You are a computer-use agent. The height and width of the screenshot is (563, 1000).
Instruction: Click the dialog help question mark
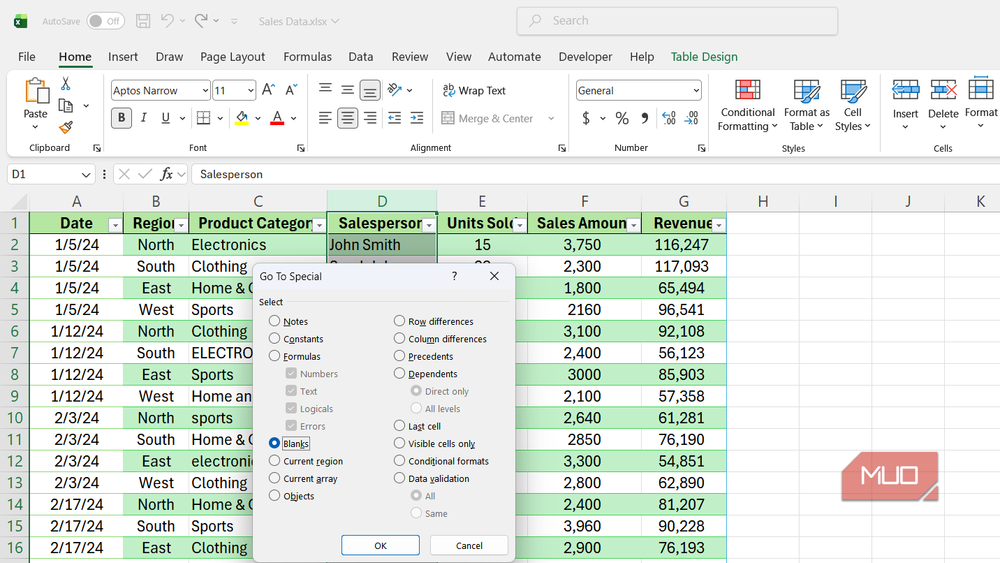pyautogui.click(x=454, y=276)
